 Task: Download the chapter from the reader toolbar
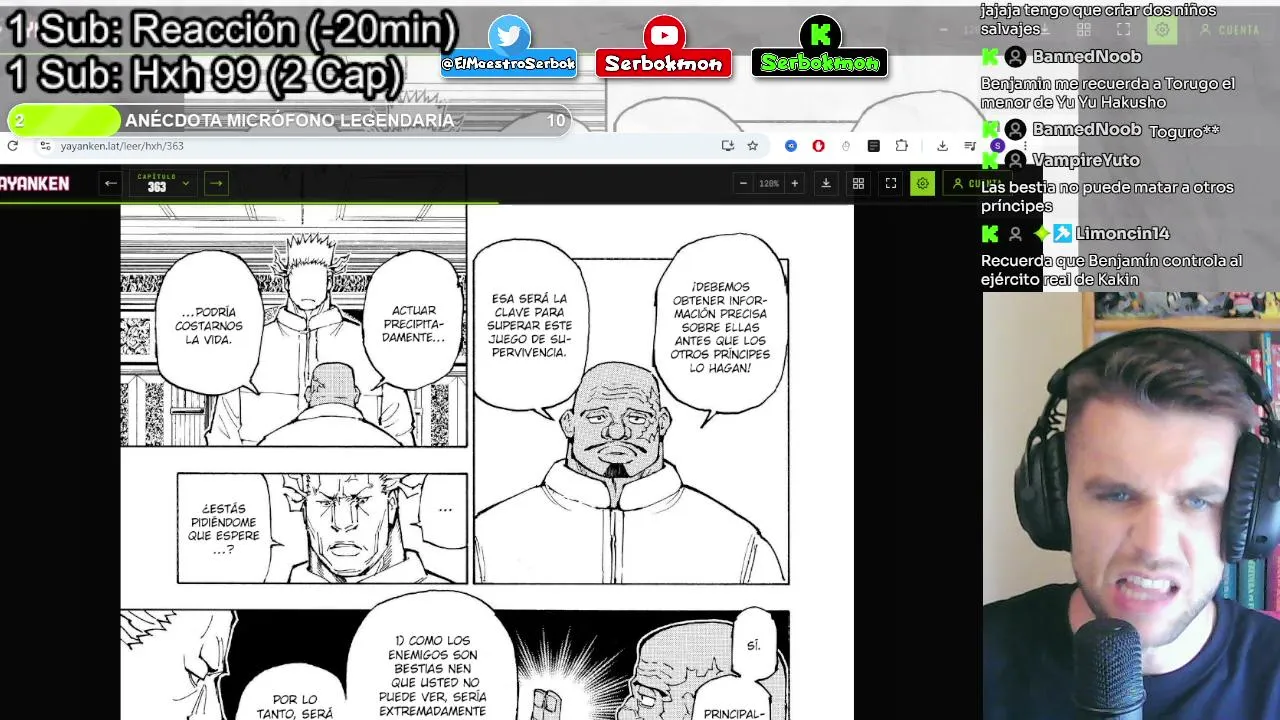coord(826,183)
